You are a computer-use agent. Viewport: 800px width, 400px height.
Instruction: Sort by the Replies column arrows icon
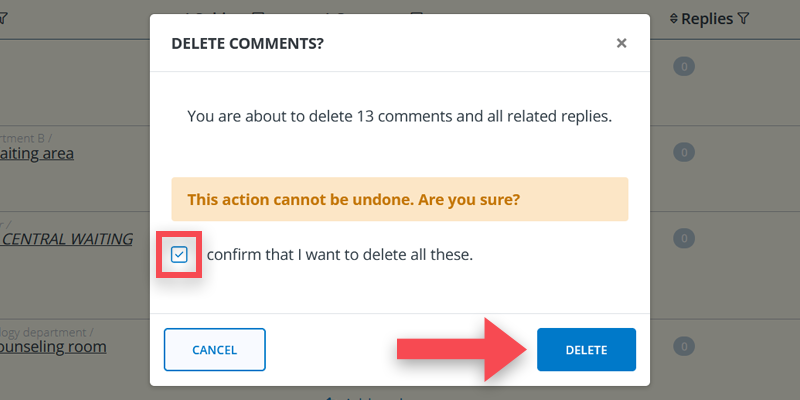point(673,18)
